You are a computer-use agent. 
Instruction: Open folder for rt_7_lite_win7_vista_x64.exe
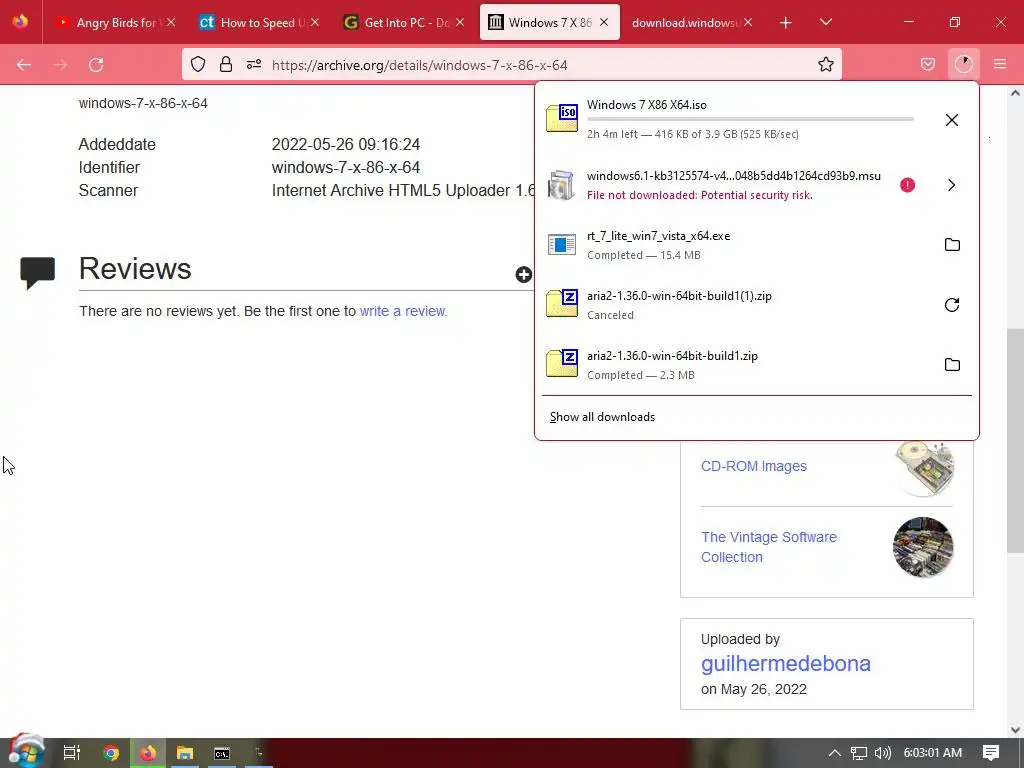(952, 245)
